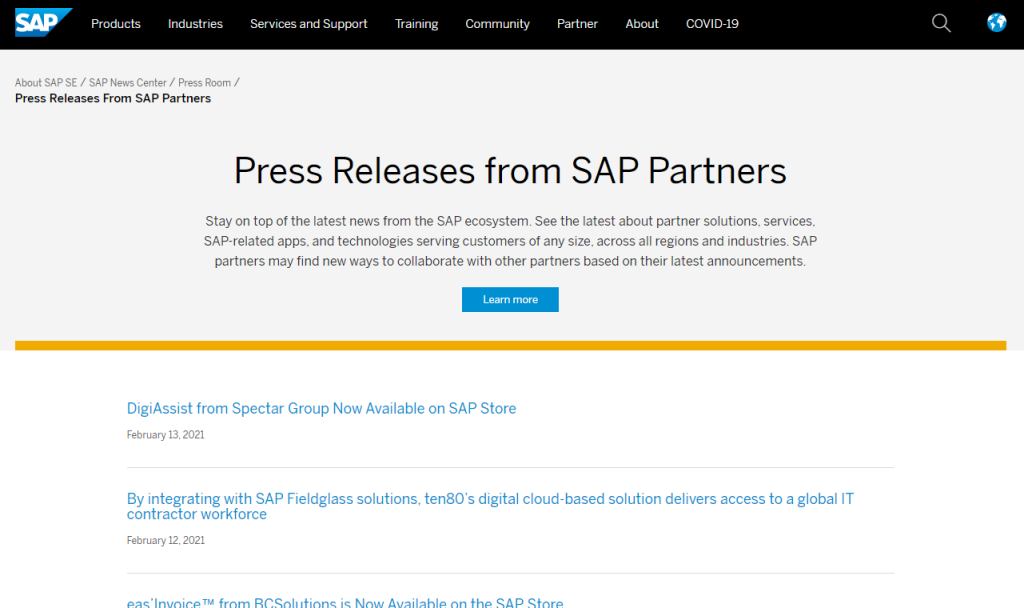1024x608 pixels.
Task: Go to SAP News Center breadcrumb
Action: tap(128, 83)
